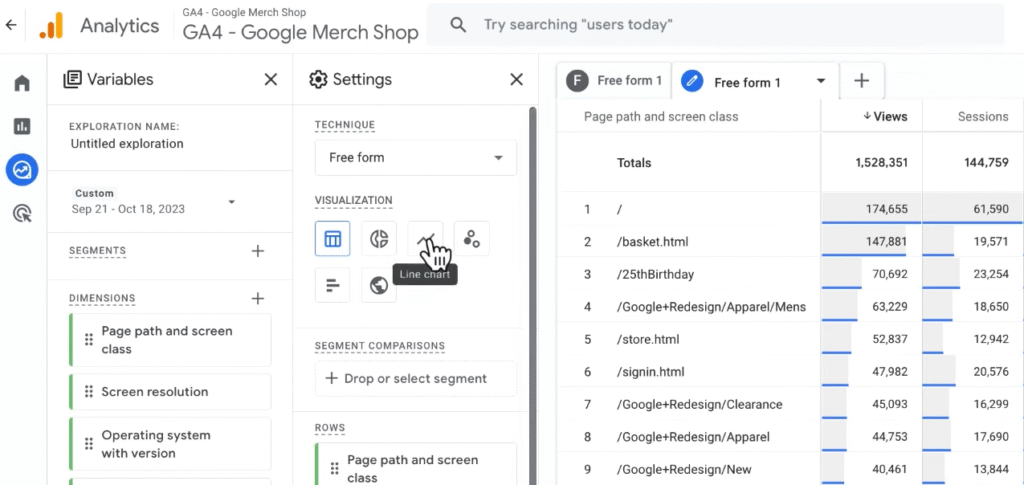Image resolution: width=1024 pixels, height=485 pixels.
Task: Click the Settings panel scrollbar
Action: click(x=532, y=296)
